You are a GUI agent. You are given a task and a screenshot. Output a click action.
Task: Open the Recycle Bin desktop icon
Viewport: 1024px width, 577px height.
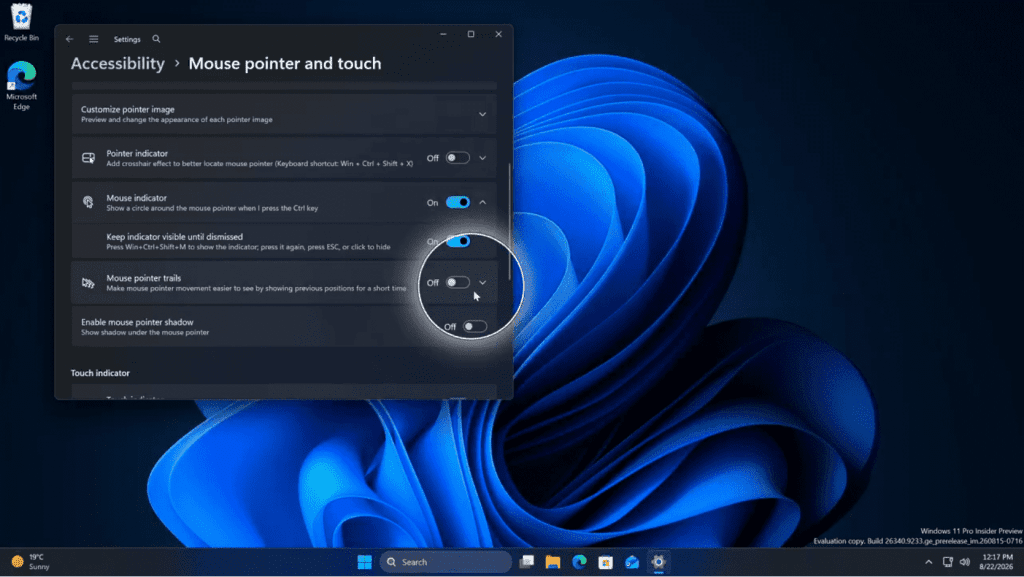(x=21, y=23)
